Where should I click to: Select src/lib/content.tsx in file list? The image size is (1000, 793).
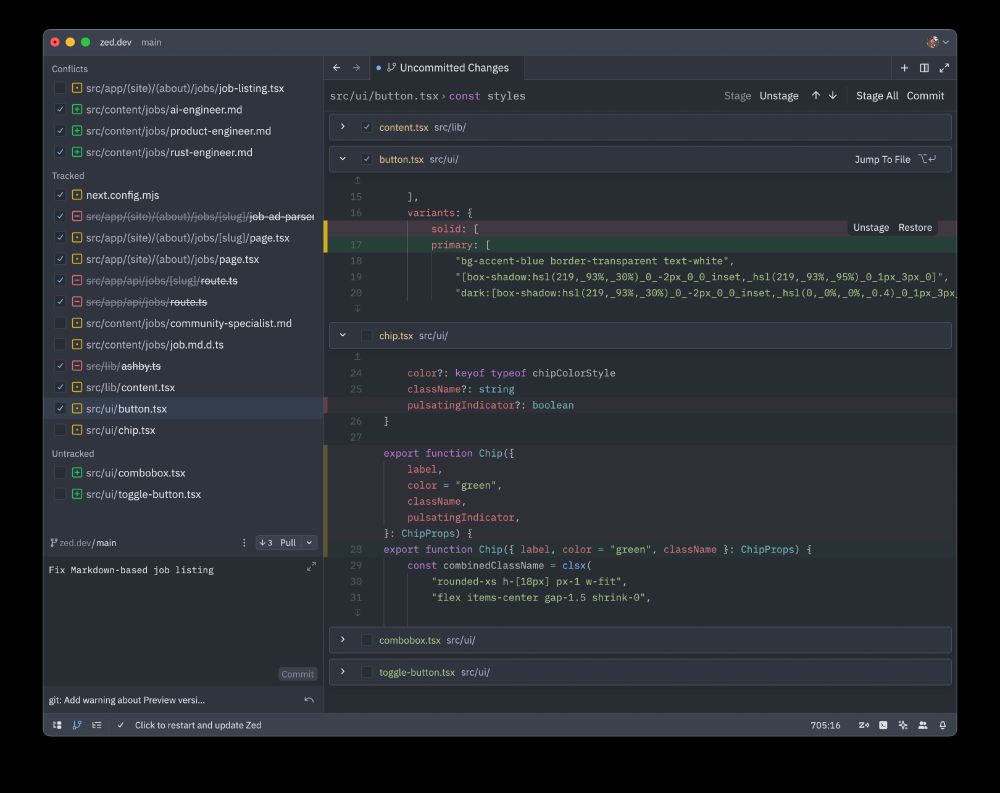tap(184, 387)
